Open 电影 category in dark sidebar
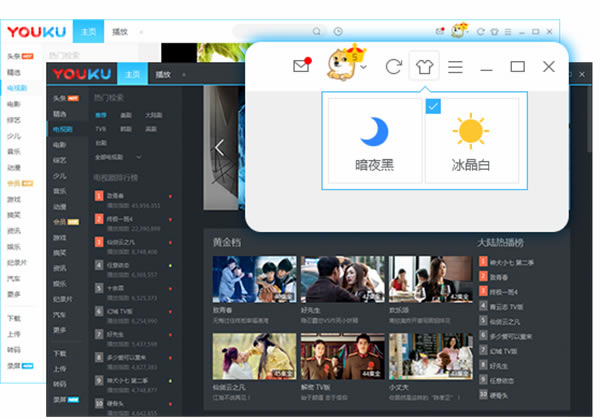Viewport: 600px width, 419px height. 62,145
